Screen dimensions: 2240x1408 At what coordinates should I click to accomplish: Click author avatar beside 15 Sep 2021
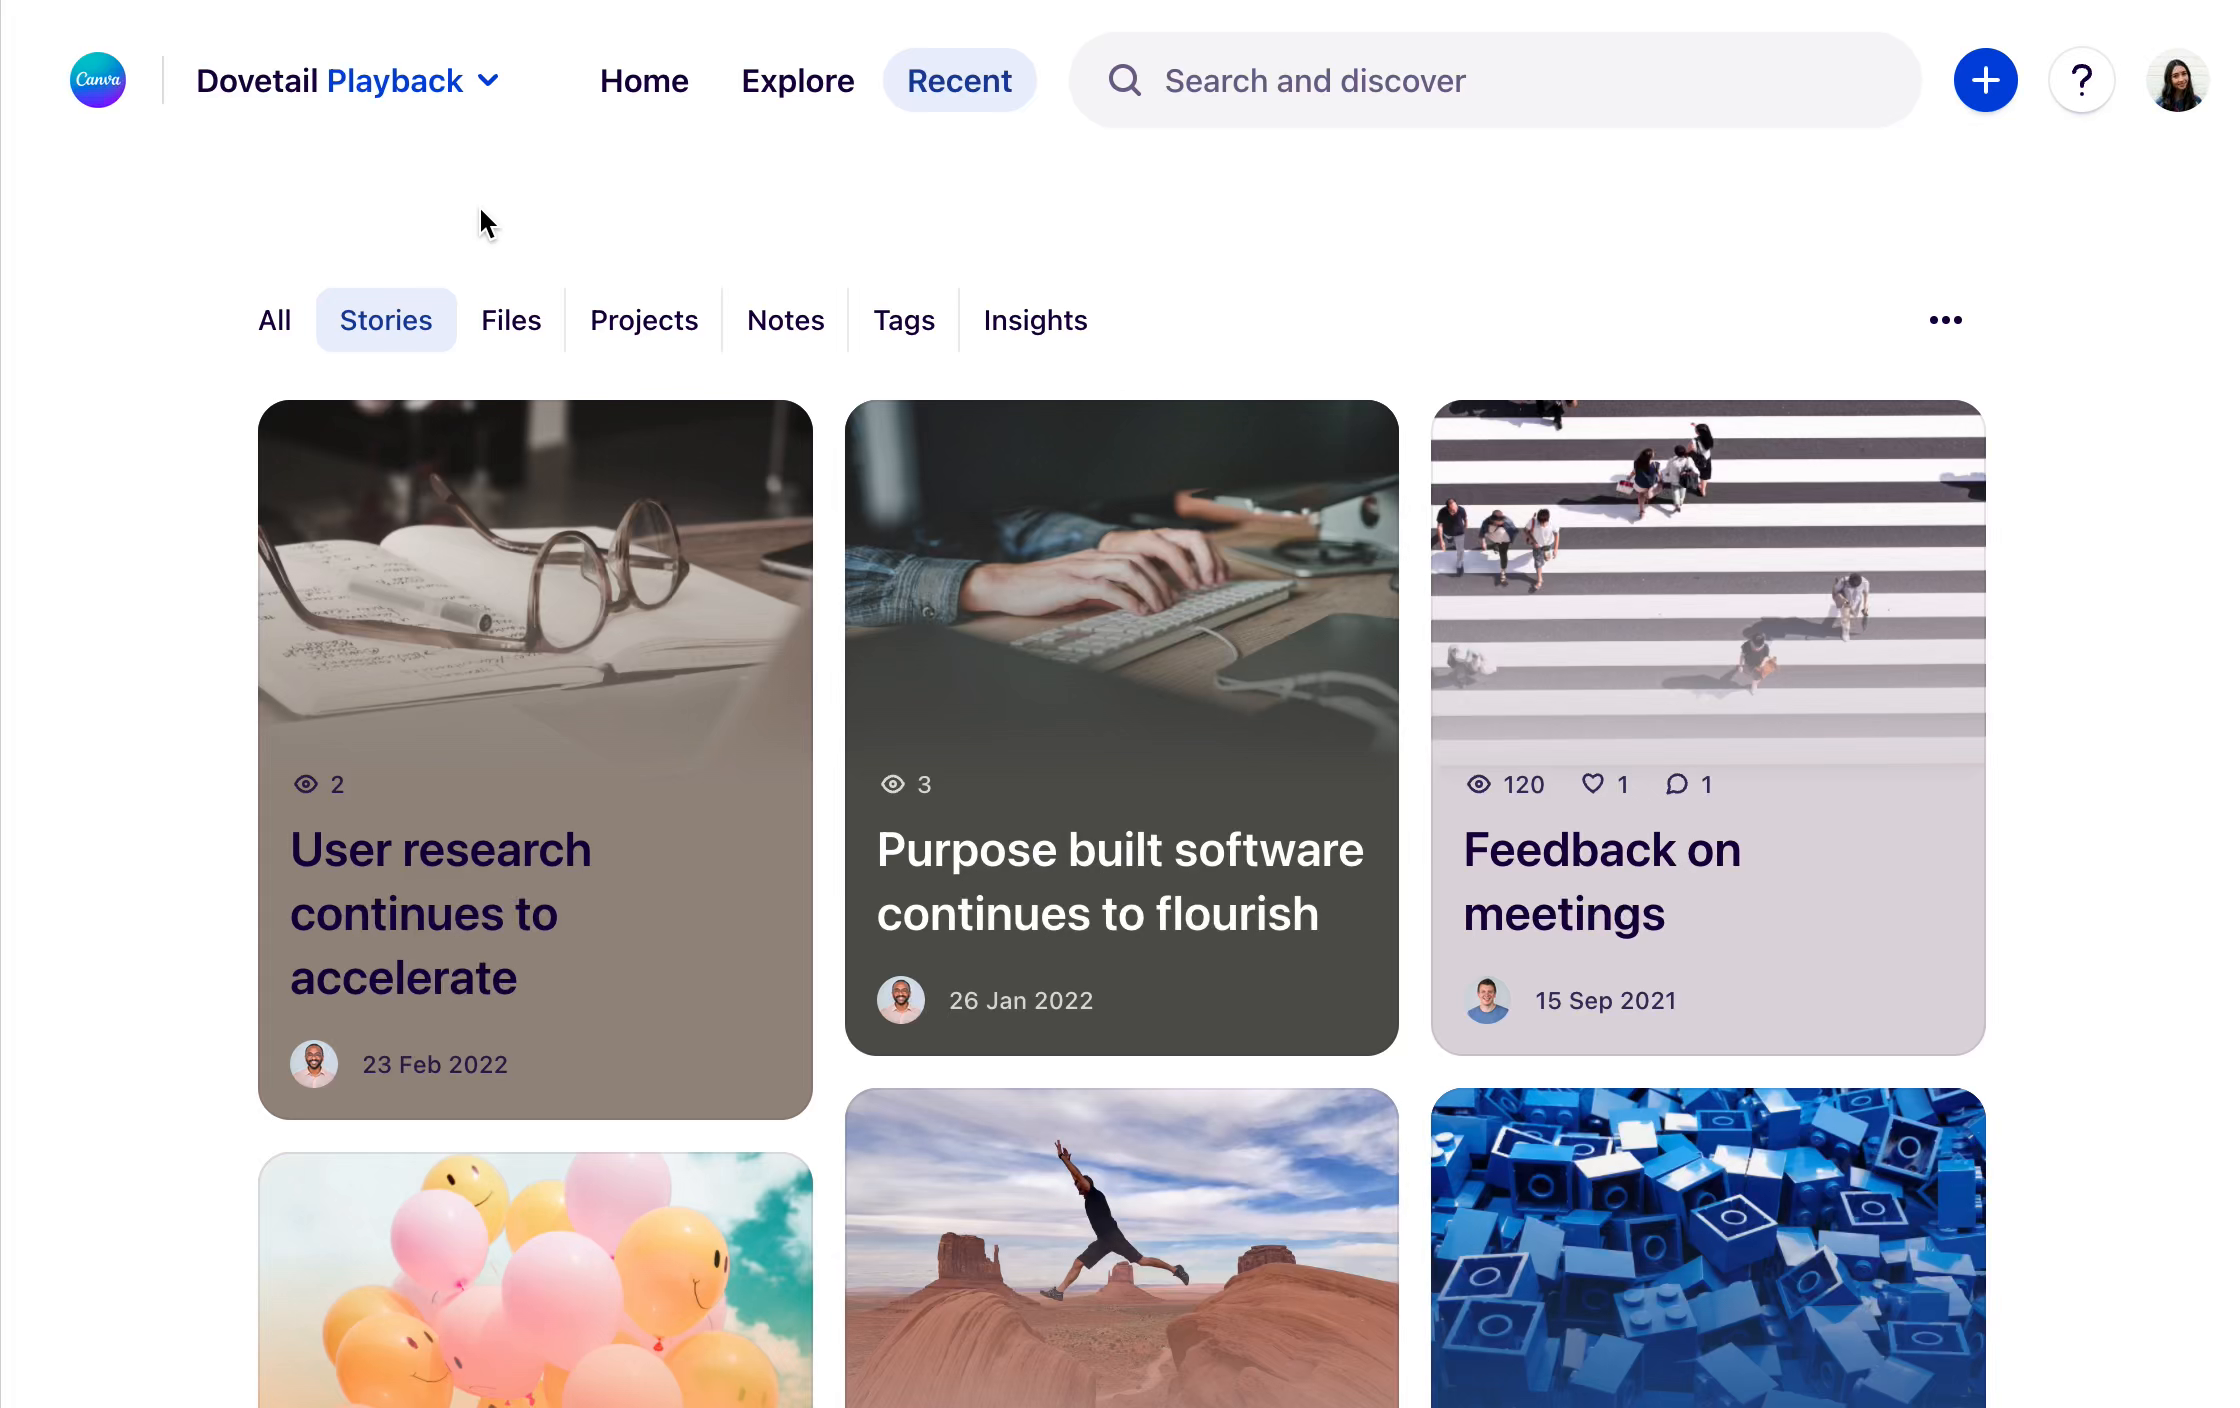pyautogui.click(x=1487, y=1000)
